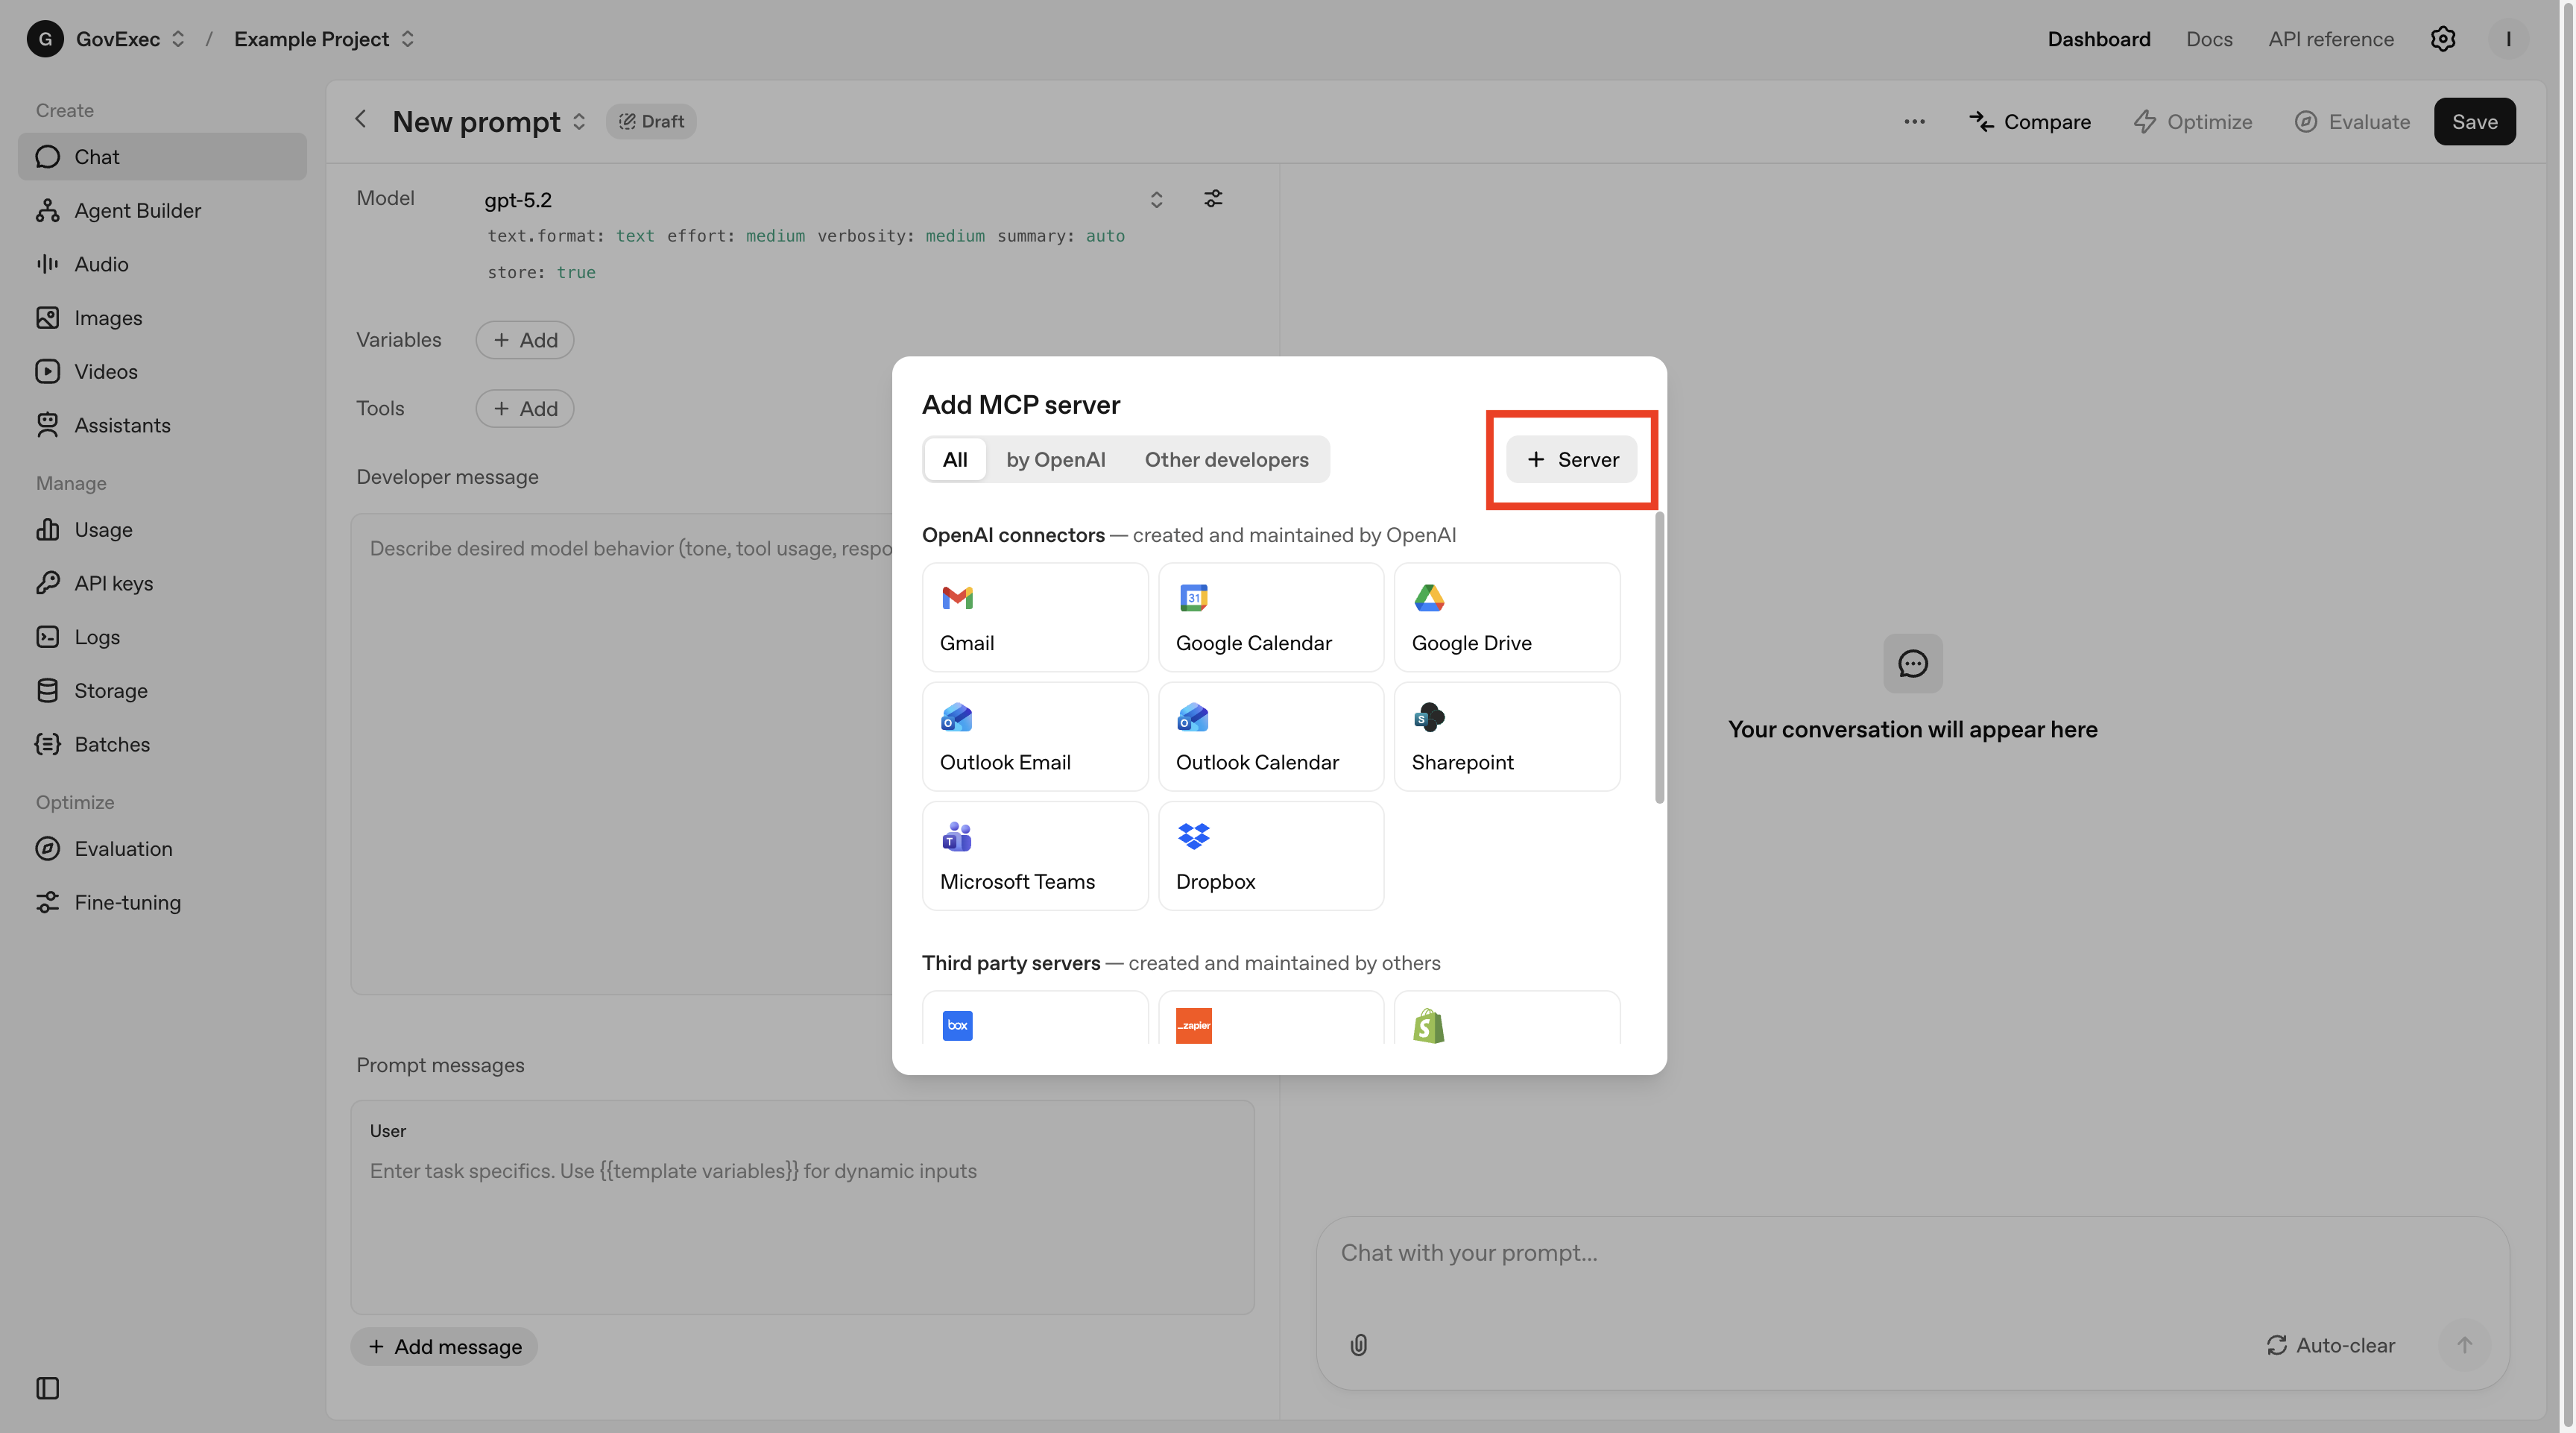
Task: Choose the Google Drive connector
Action: pyautogui.click(x=1506, y=617)
